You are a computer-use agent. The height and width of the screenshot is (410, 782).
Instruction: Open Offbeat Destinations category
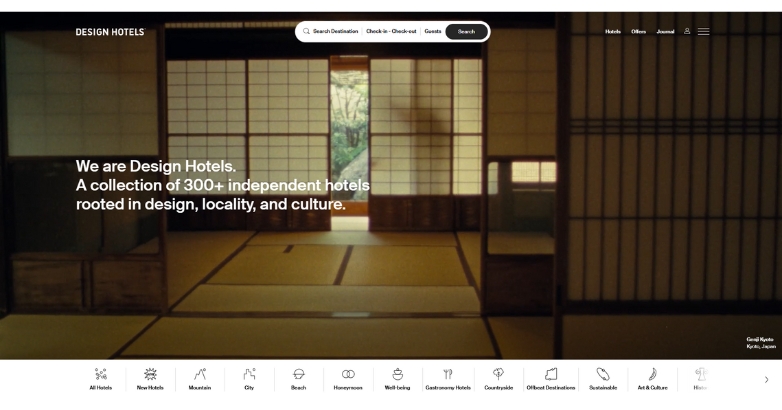pos(551,380)
